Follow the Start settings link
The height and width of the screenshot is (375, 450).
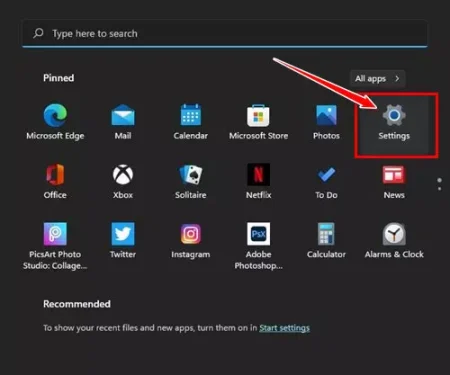coord(284,328)
